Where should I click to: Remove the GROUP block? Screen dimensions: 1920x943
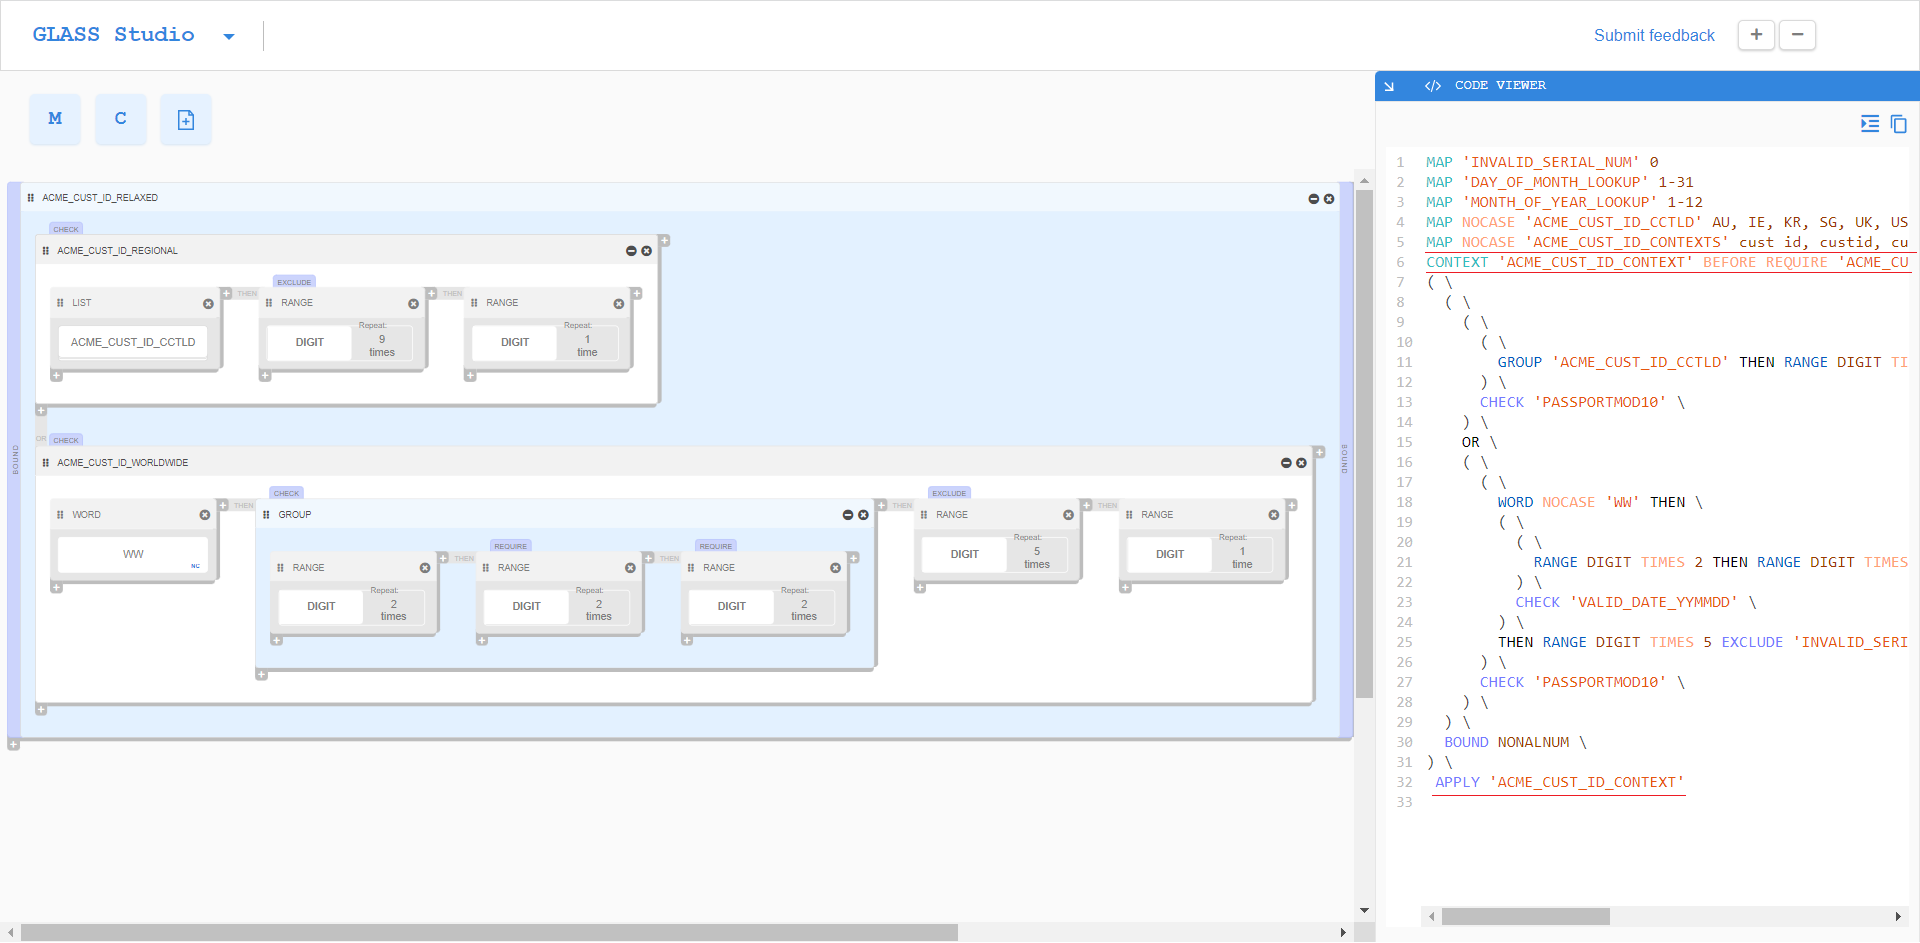[x=863, y=515]
